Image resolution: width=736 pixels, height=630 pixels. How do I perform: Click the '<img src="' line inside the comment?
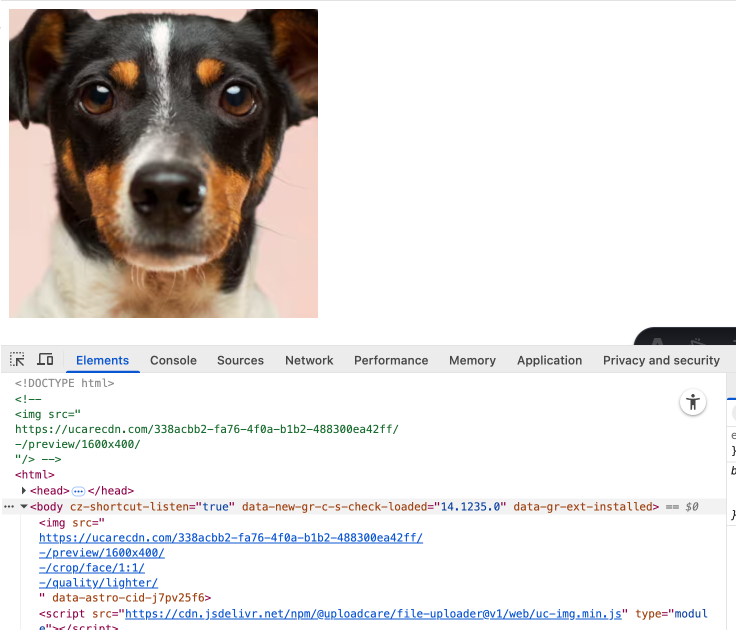click(x=48, y=414)
